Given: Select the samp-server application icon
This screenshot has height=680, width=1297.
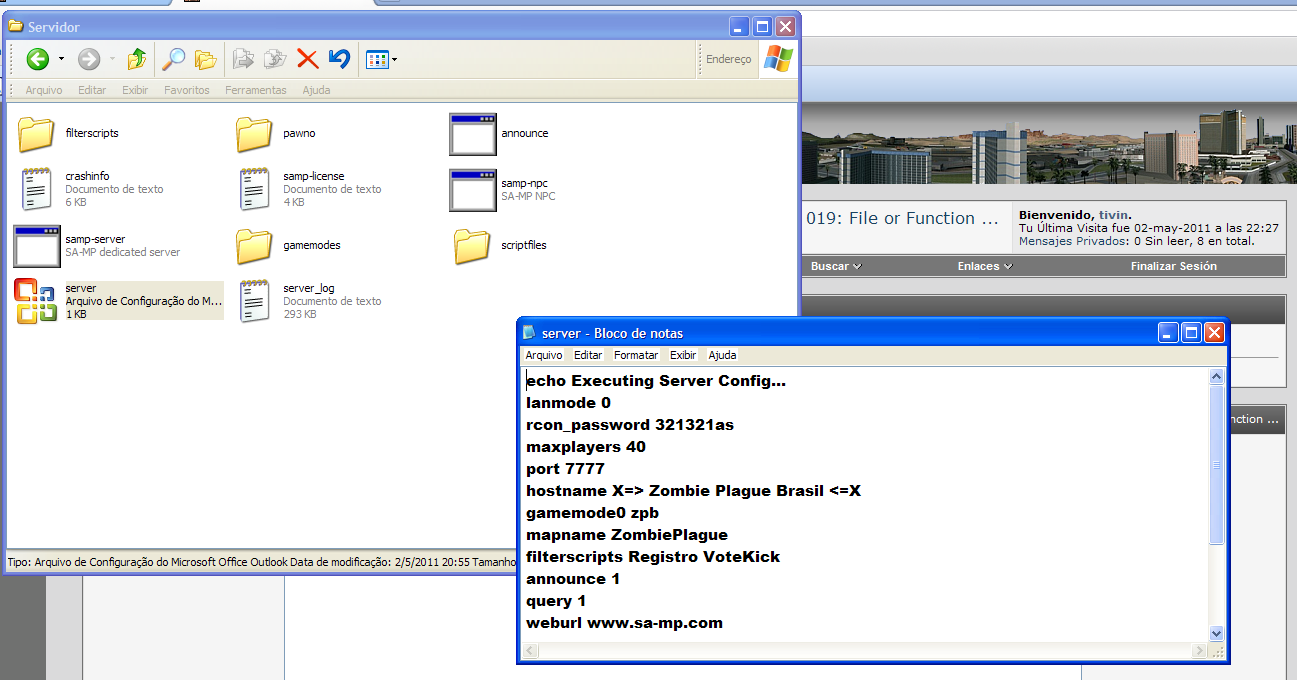Looking at the screenshot, I should (x=37, y=246).
